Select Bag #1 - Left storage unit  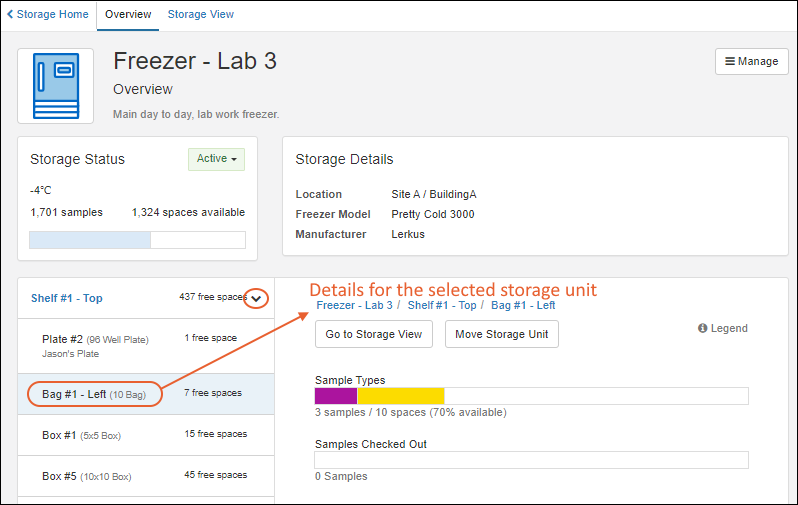146,394
